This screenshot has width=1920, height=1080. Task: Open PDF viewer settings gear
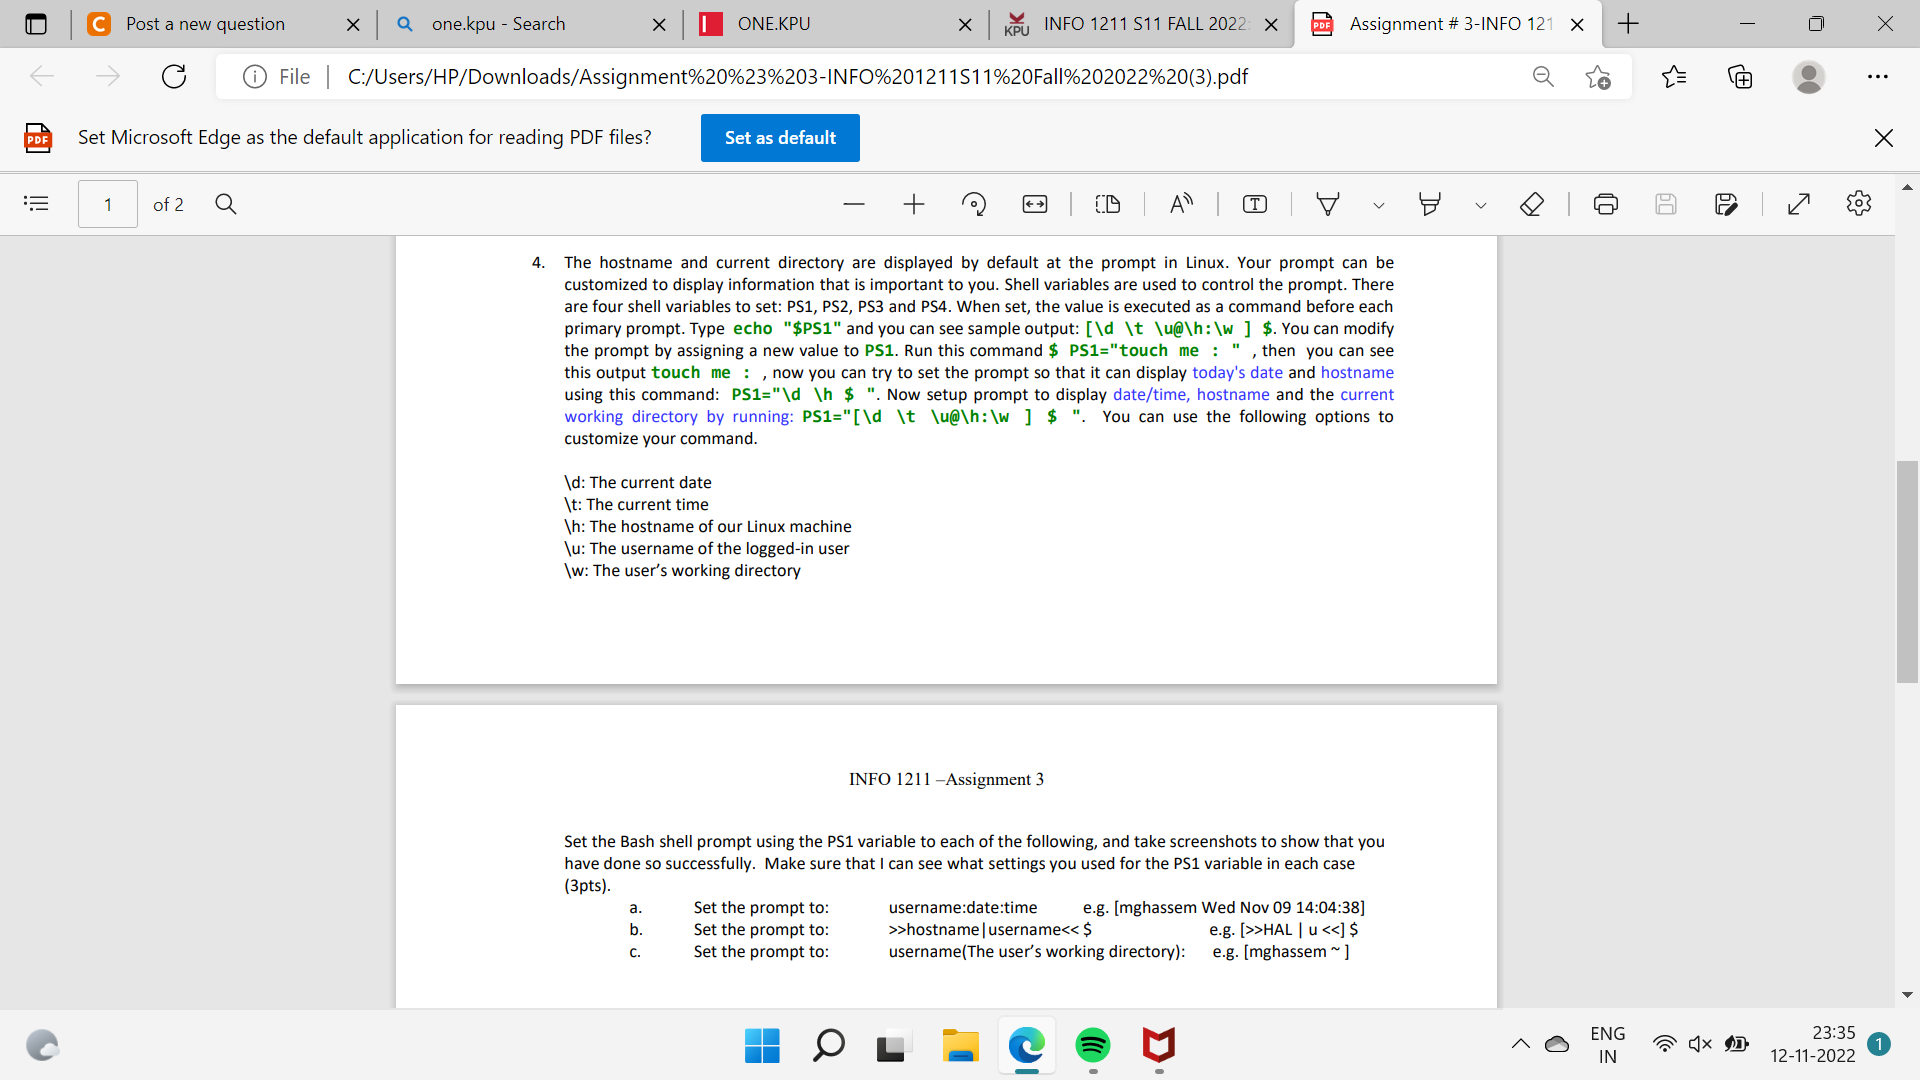[1859, 204]
